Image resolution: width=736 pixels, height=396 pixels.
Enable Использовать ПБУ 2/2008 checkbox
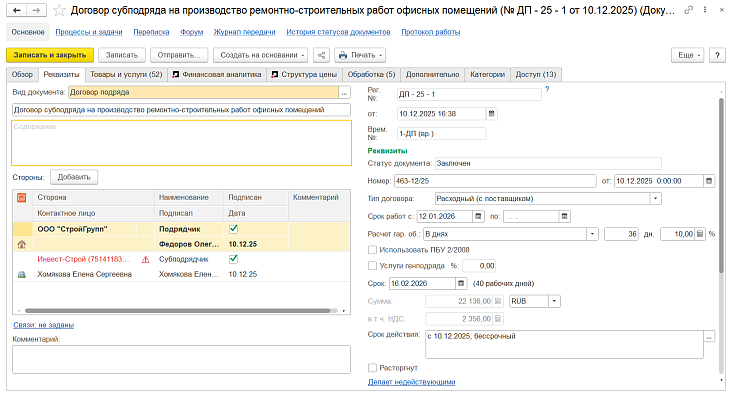click(372, 250)
